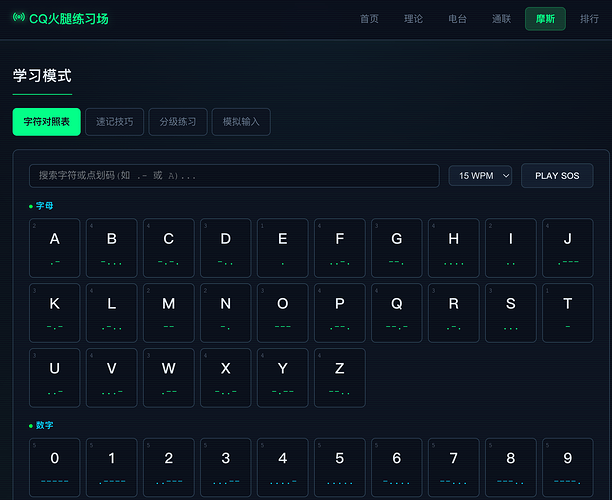Select the letter Q morse card

coord(397,313)
